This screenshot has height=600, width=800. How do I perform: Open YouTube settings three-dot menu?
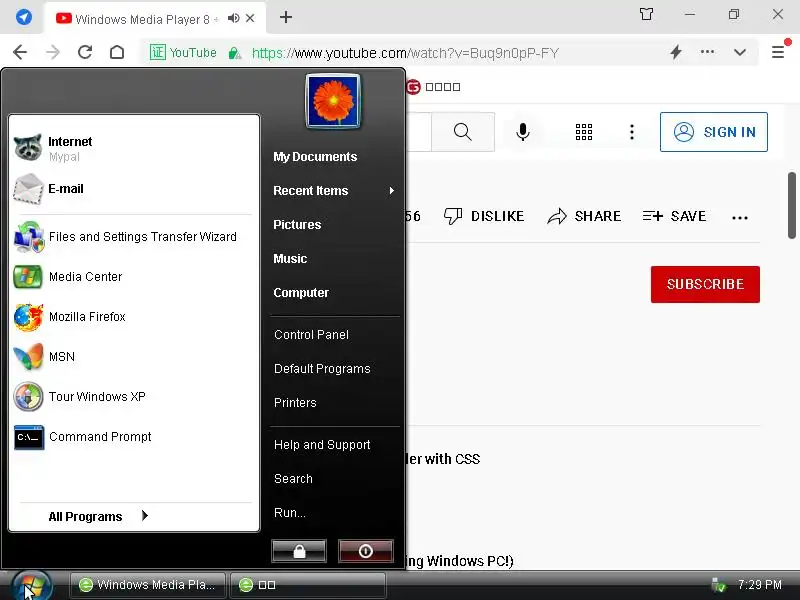[x=632, y=132]
